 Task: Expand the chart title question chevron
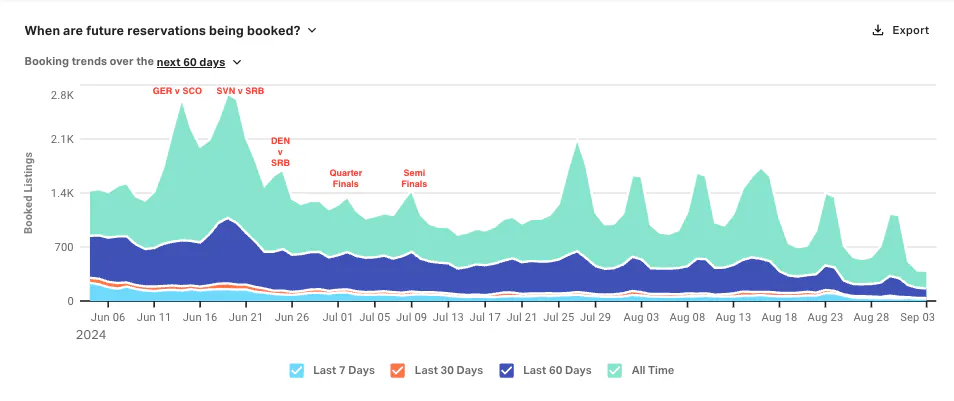tap(312, 30)
